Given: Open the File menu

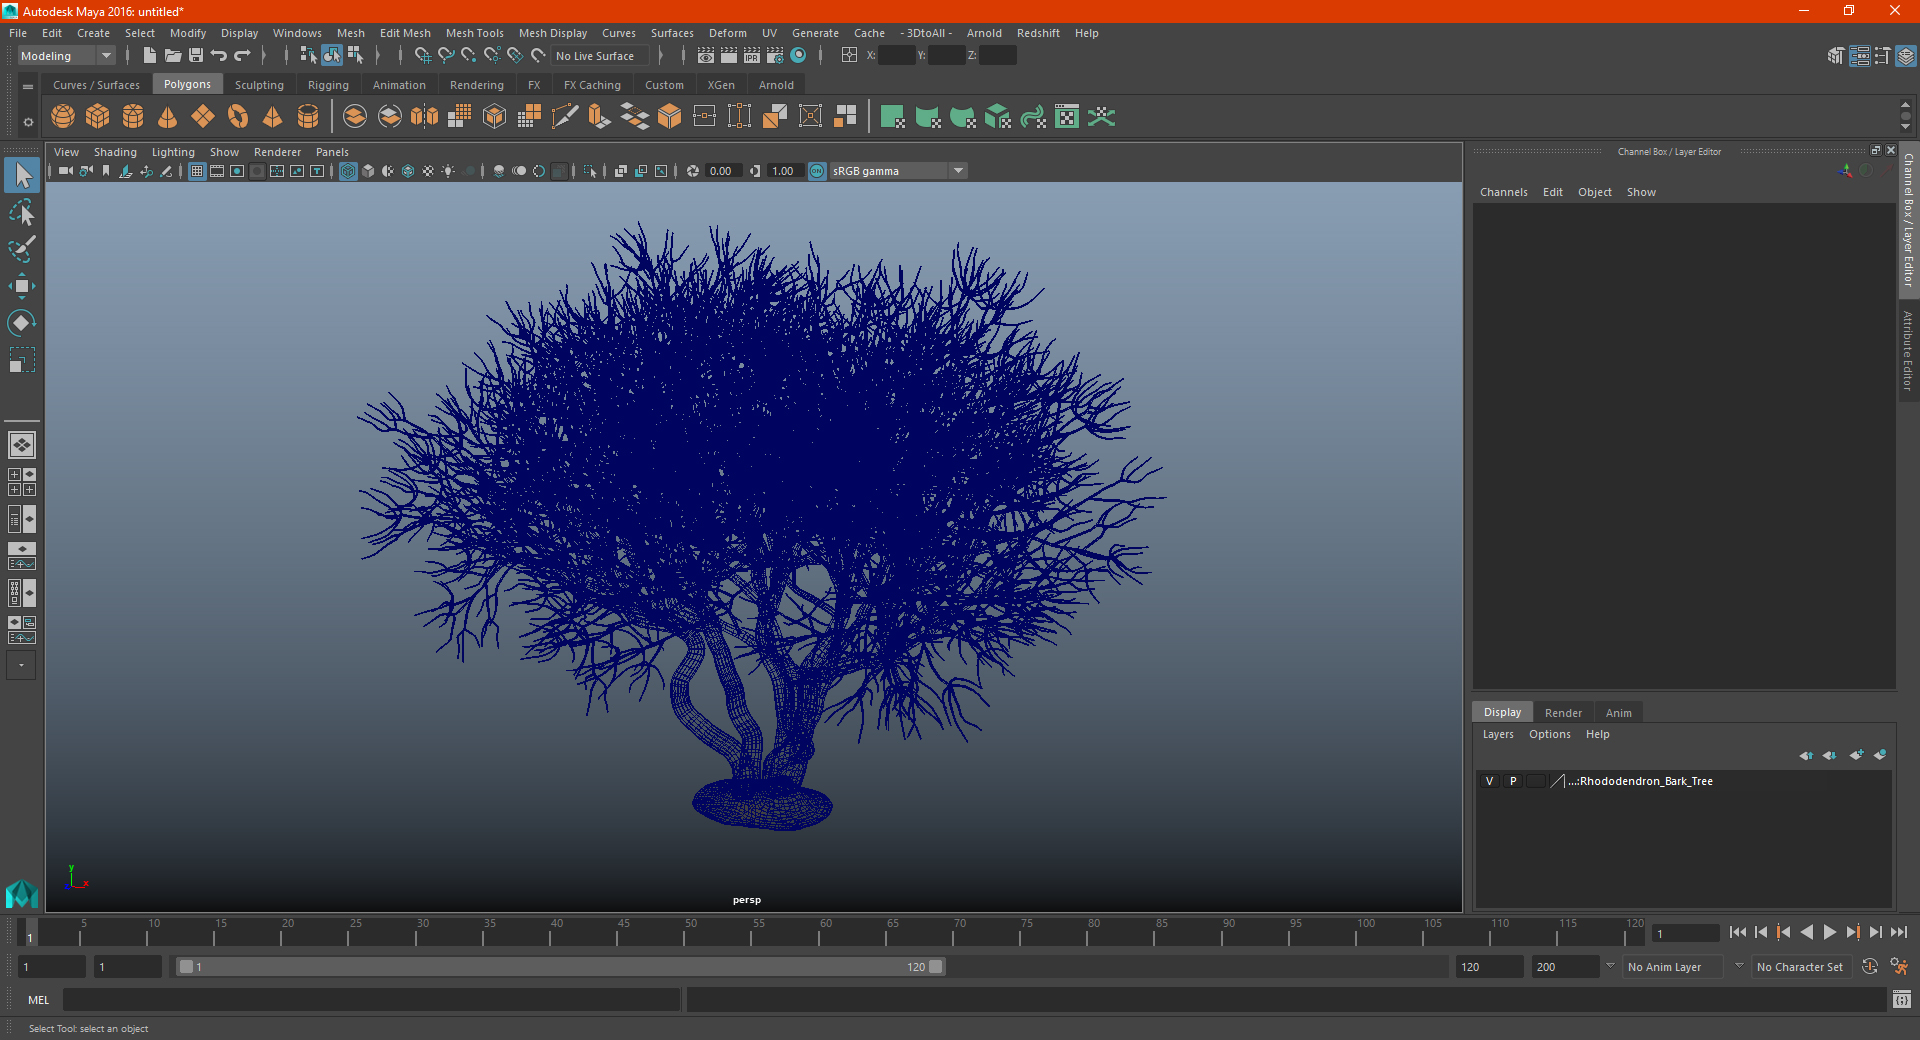Looking at the screenshot, I should pos(18,33).
